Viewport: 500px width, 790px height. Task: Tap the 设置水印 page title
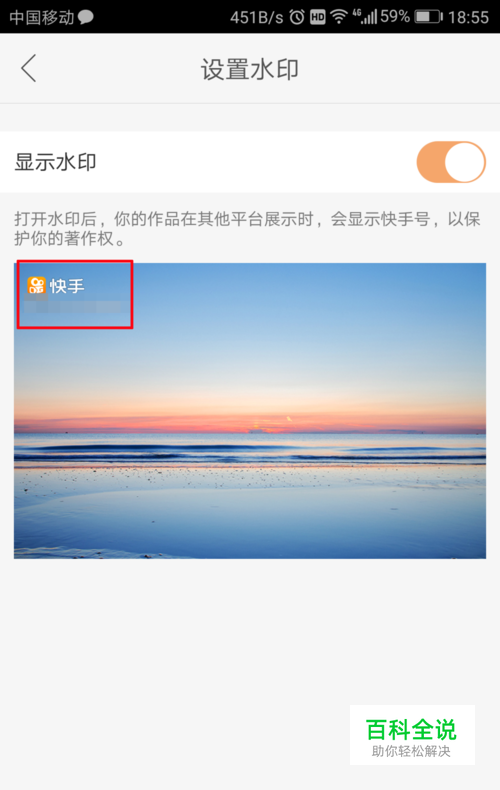click(x=250, y=69)
